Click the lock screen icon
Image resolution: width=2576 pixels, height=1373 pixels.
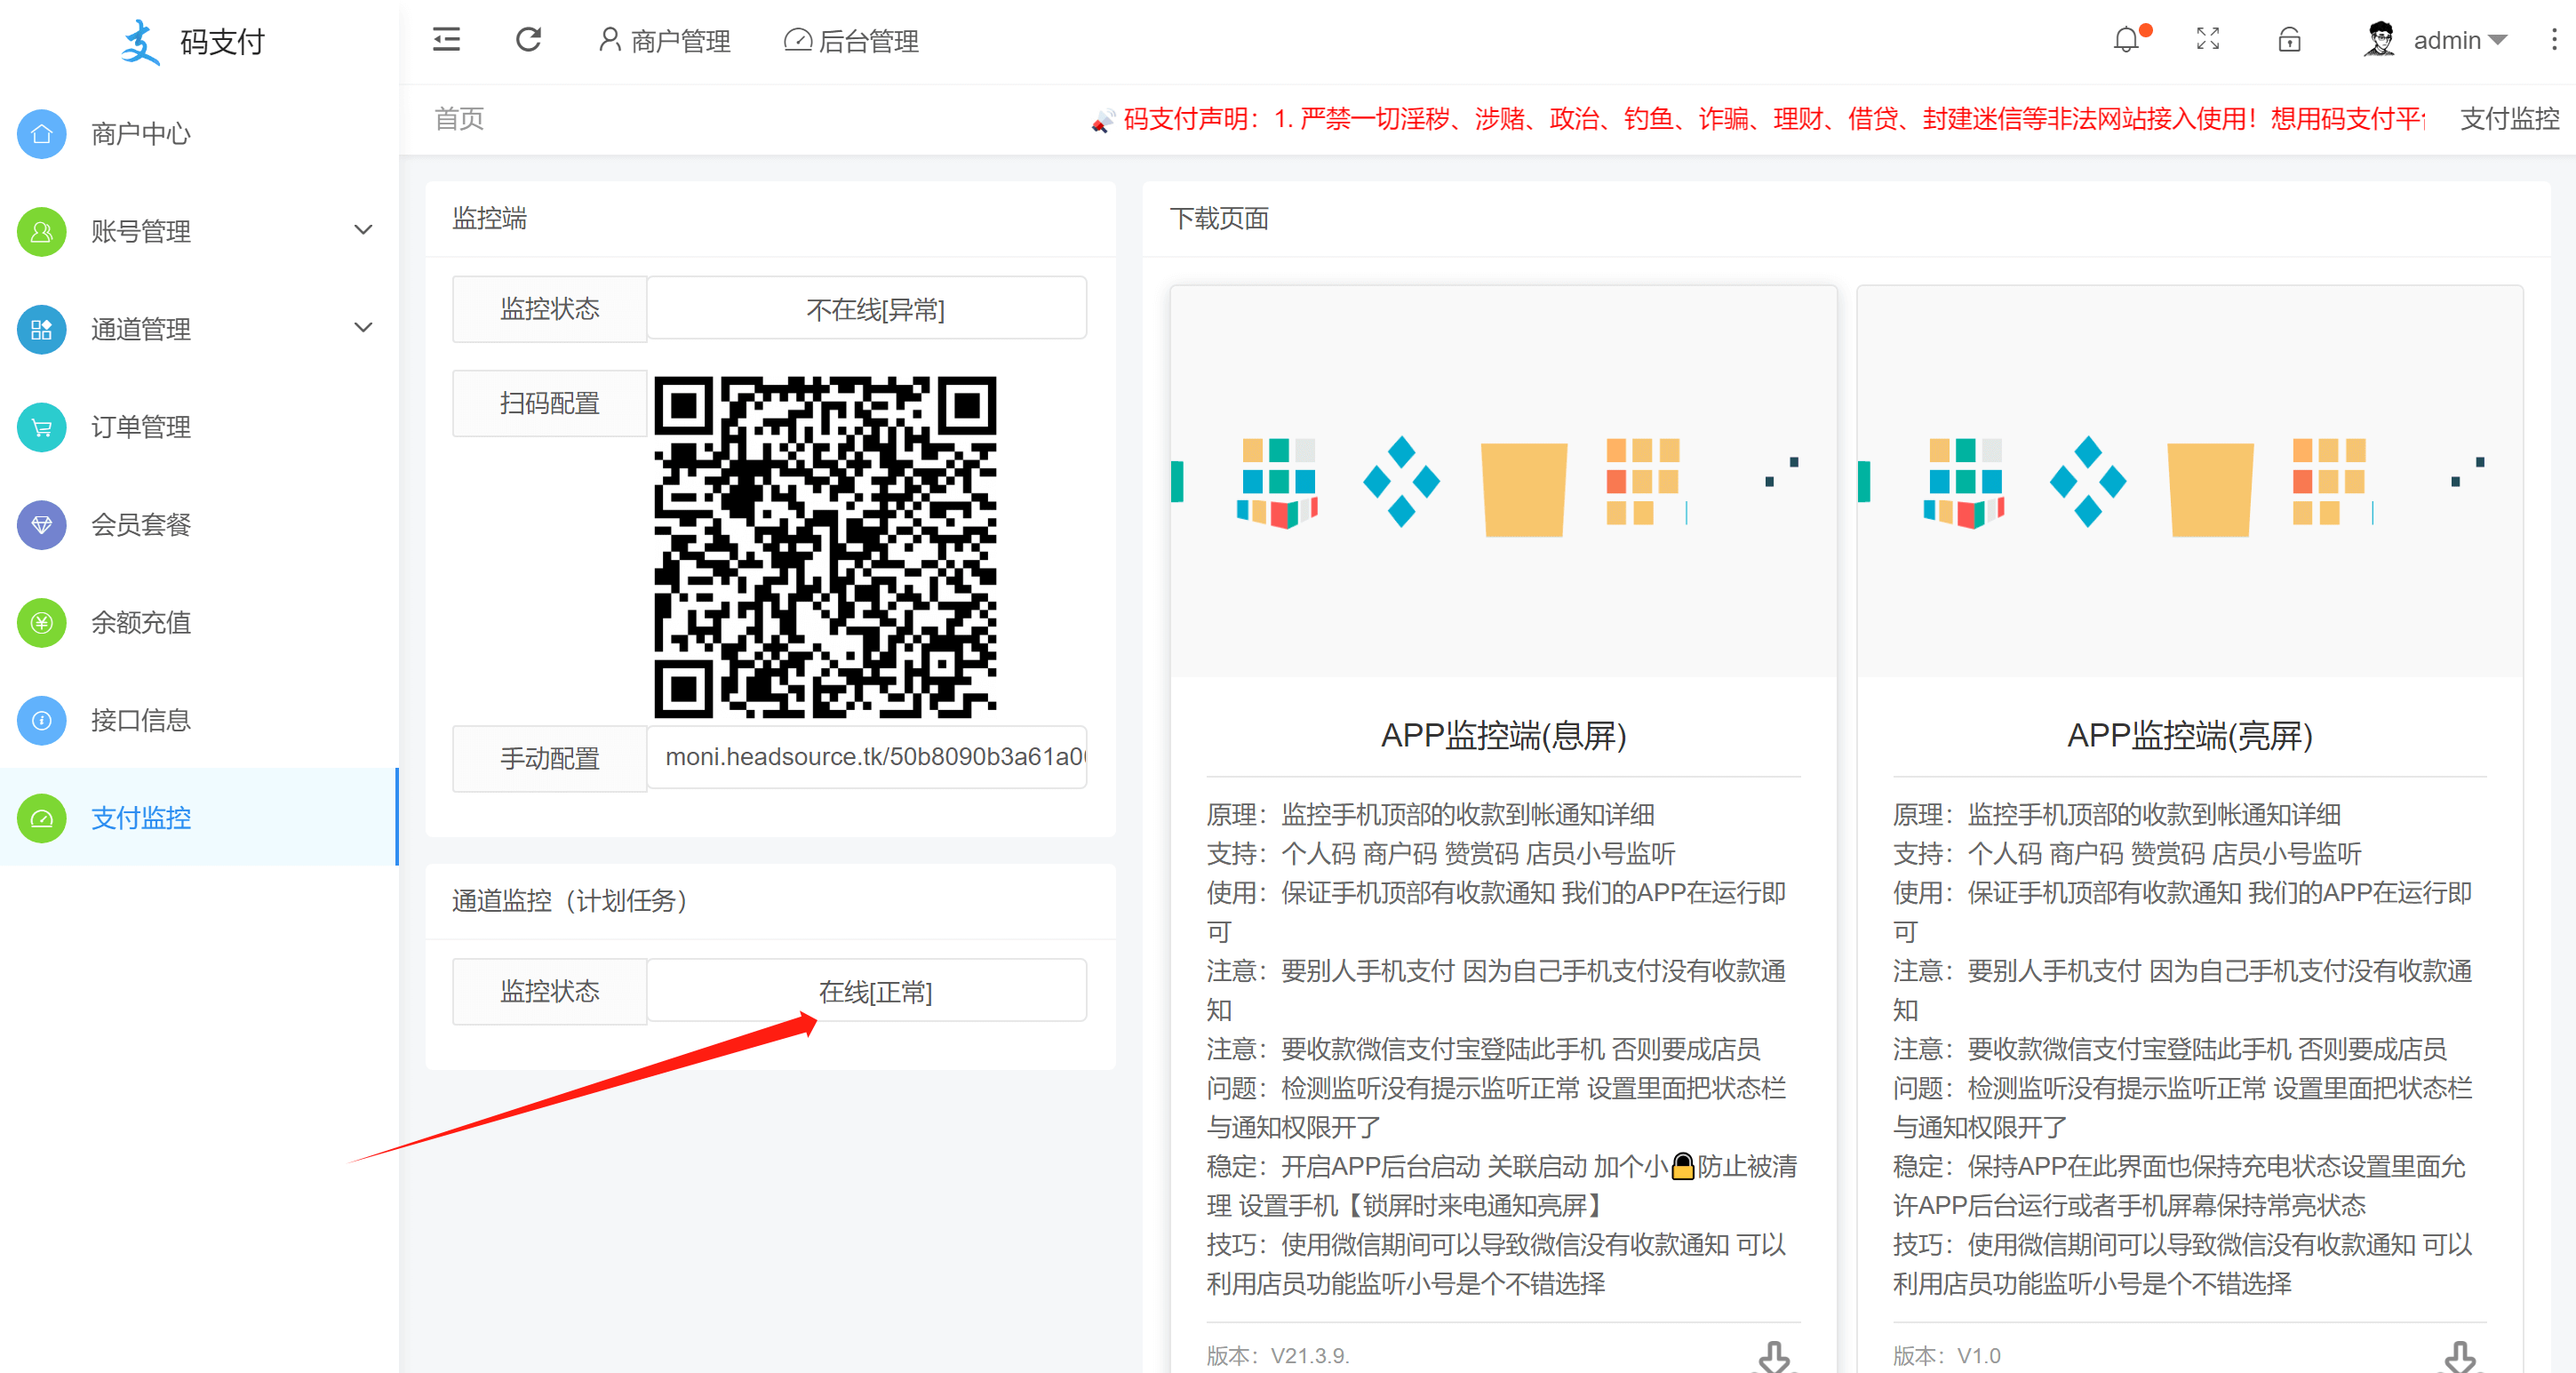(2290, 40)
